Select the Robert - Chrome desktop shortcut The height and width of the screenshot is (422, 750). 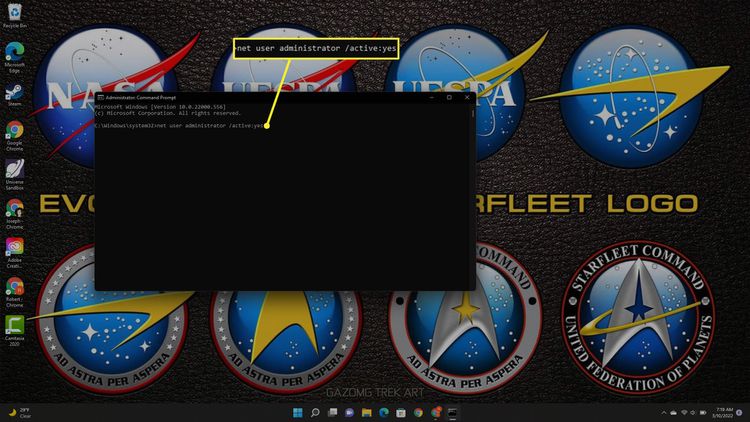[x=14, y=292]
